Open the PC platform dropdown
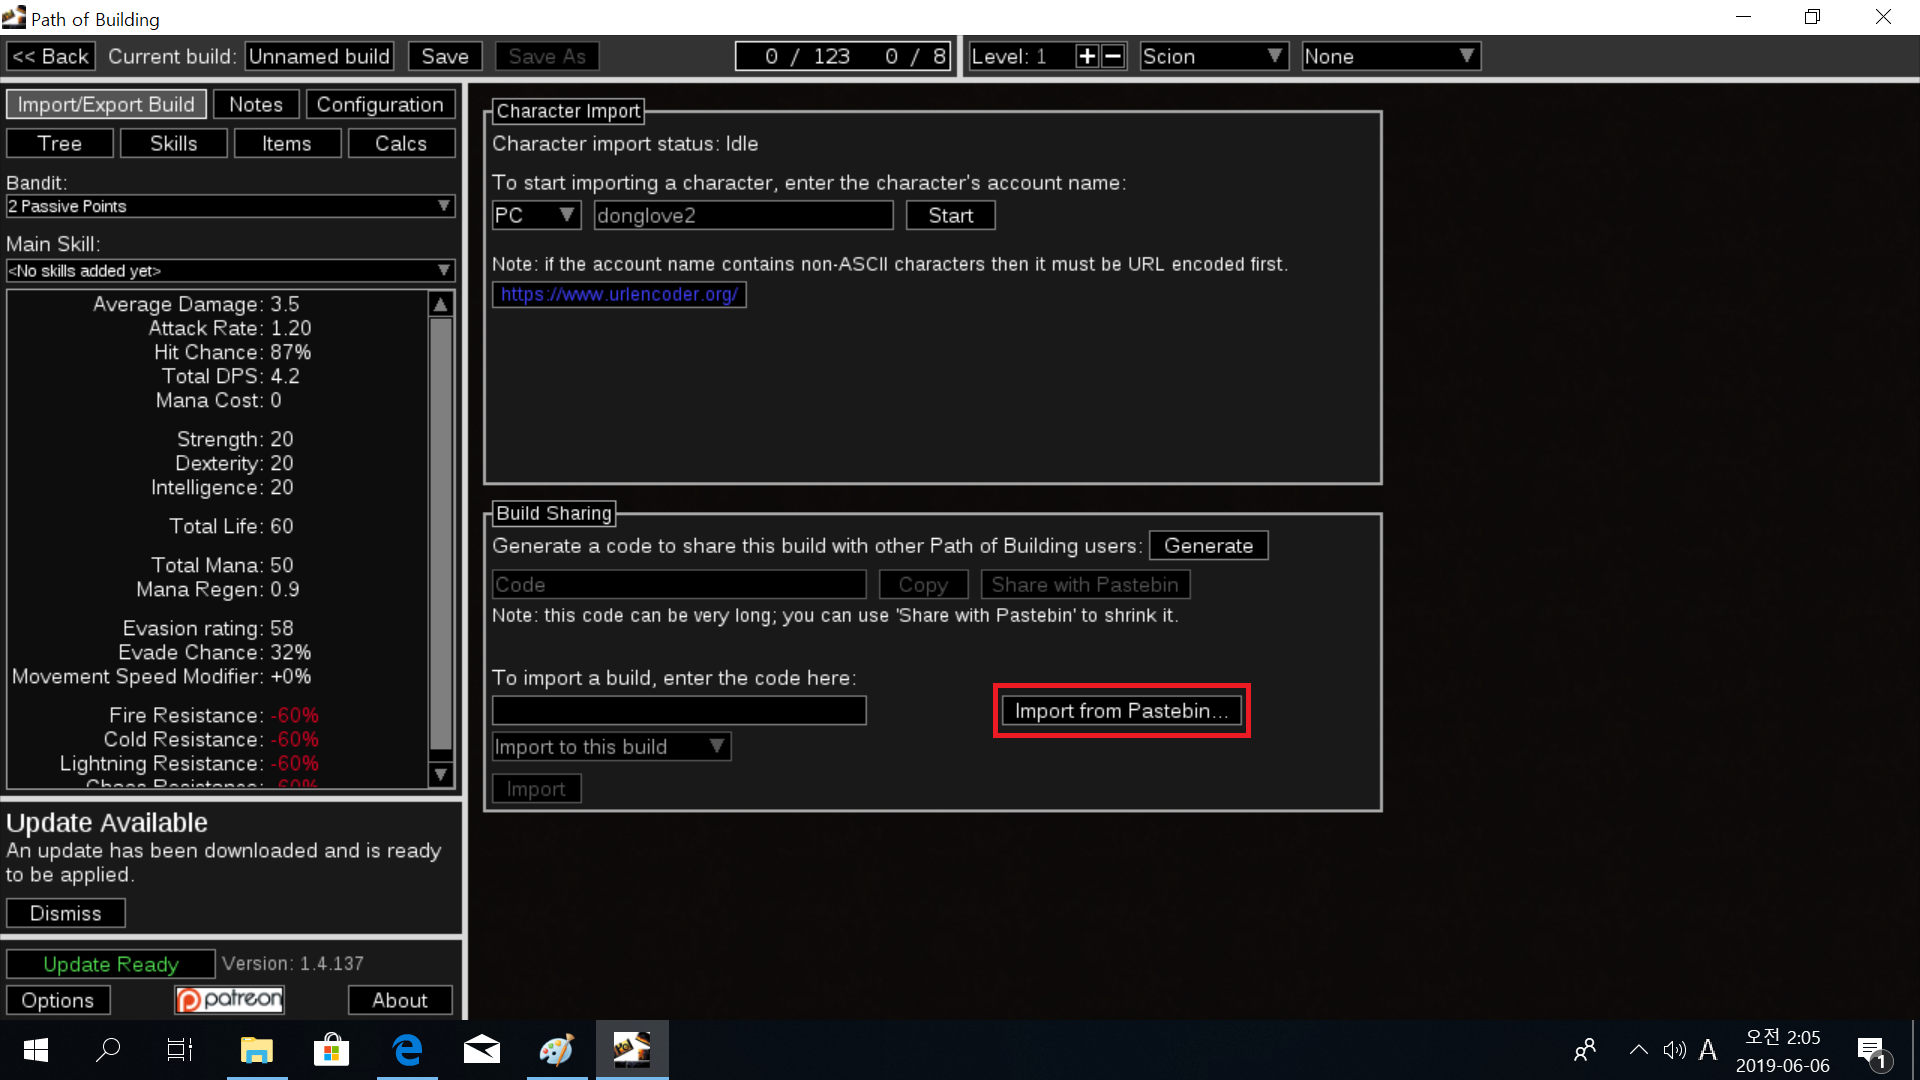Image resolution: width=1920 pixels, height=1080 pixels. pos(536,216)
